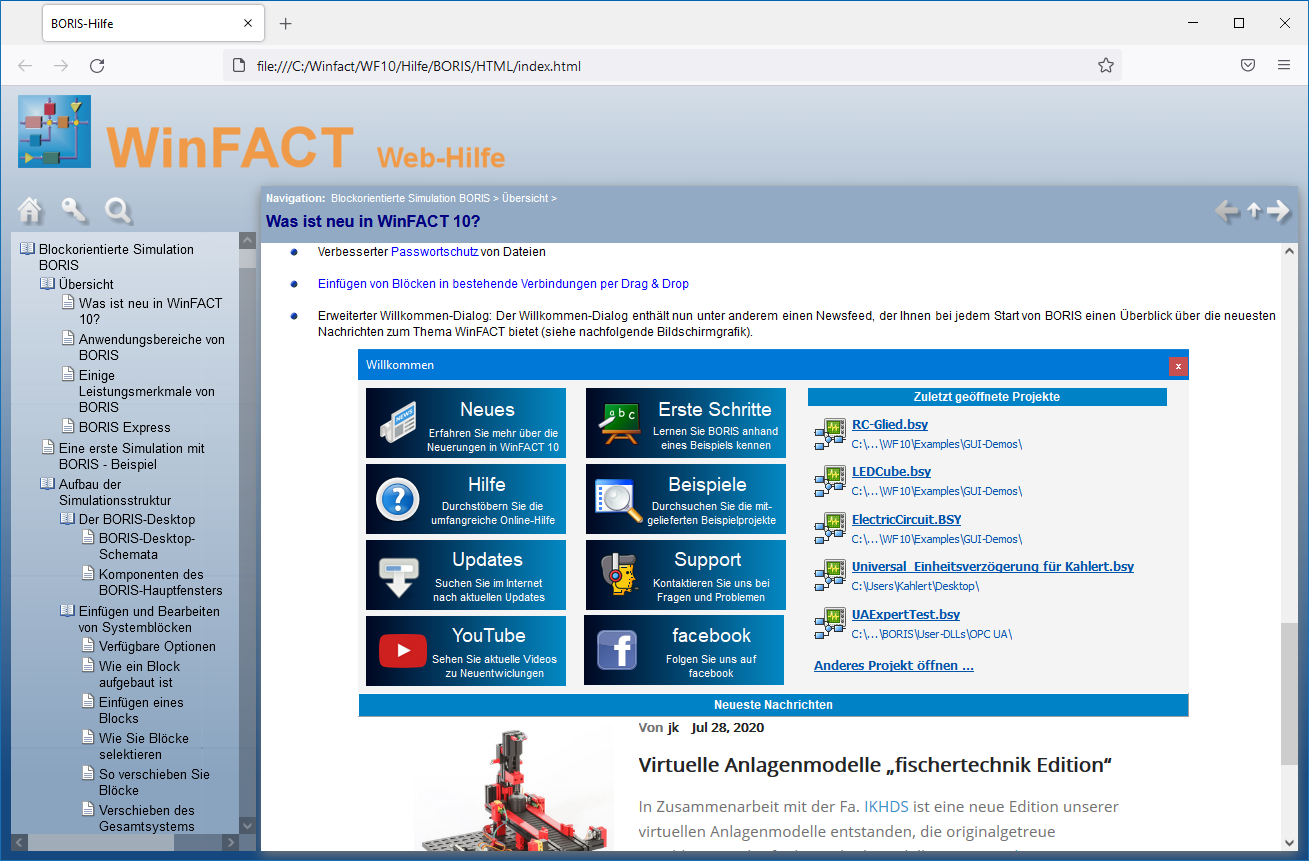Screen dimensions: 1309x861
Task: Click Virtuelle Anlagenmodelle fischertechnik Edition headline
Action: 875,766
